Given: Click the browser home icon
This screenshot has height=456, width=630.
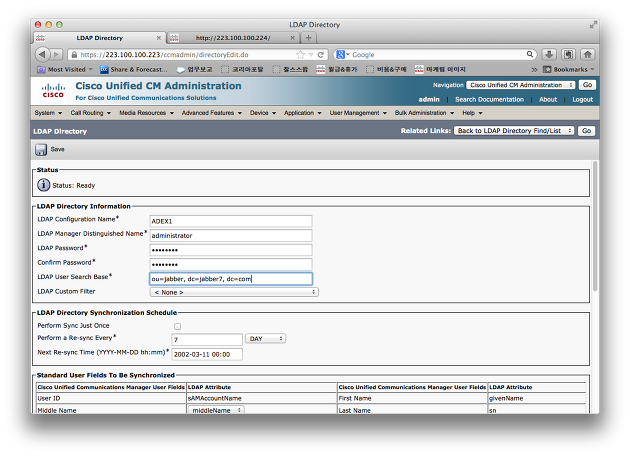Looking at the screenshot, I should click(587, 54).
